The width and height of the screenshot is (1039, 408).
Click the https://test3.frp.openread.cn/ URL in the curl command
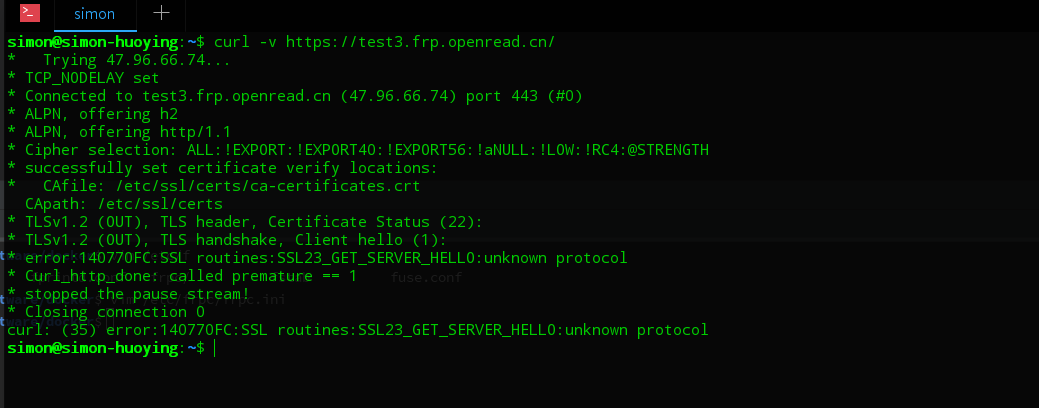pyautogui.click(x=420, y=42)
